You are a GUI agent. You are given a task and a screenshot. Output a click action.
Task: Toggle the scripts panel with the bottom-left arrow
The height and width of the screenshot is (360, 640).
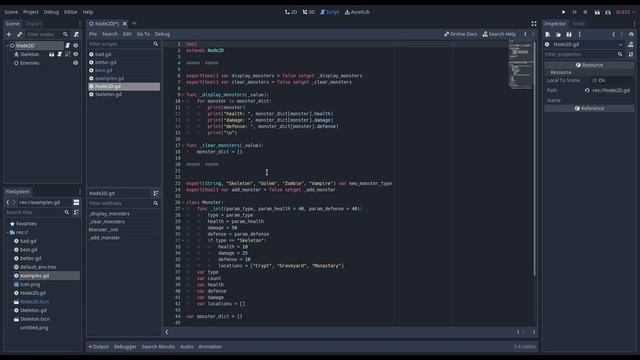(167, 332)
